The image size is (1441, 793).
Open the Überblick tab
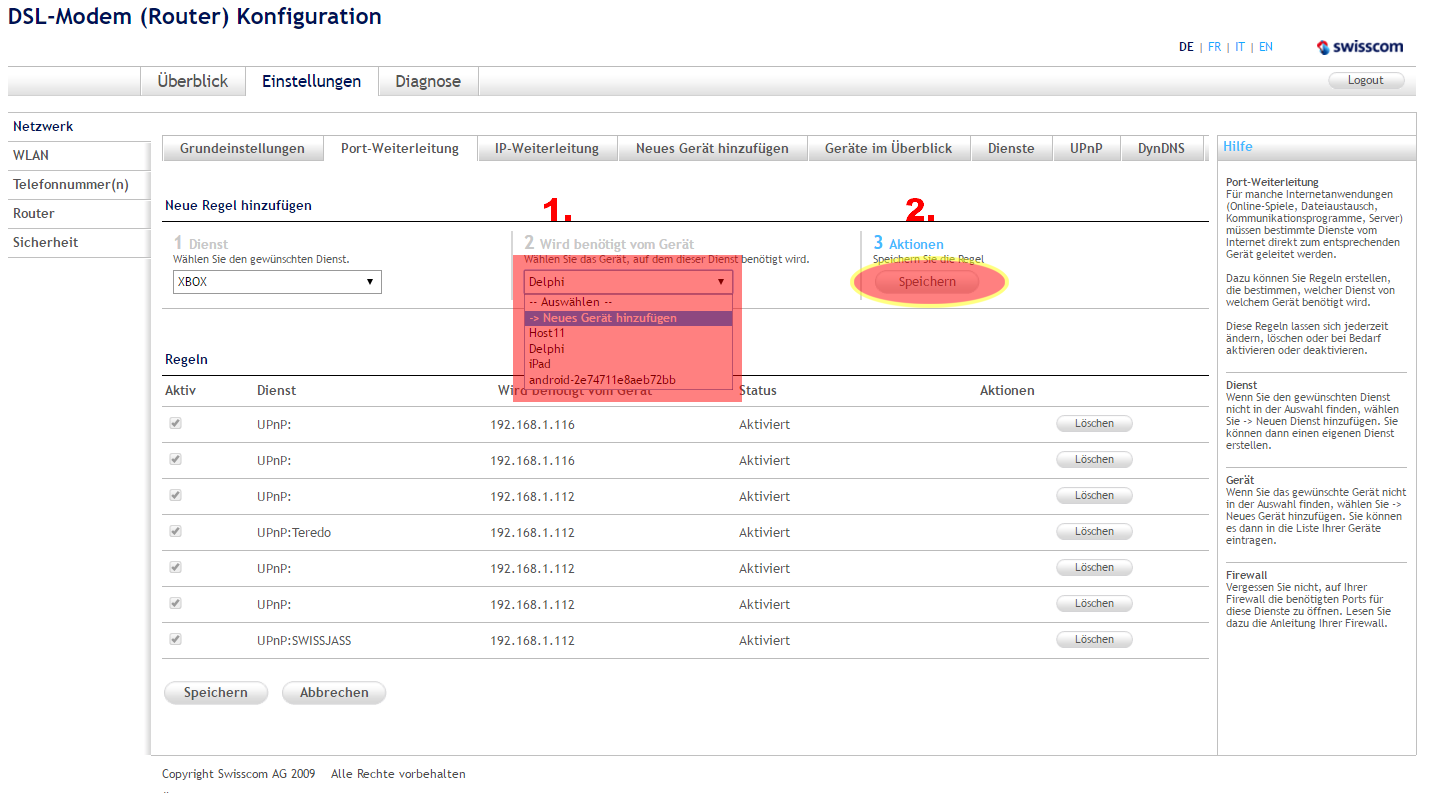[193, 81]
